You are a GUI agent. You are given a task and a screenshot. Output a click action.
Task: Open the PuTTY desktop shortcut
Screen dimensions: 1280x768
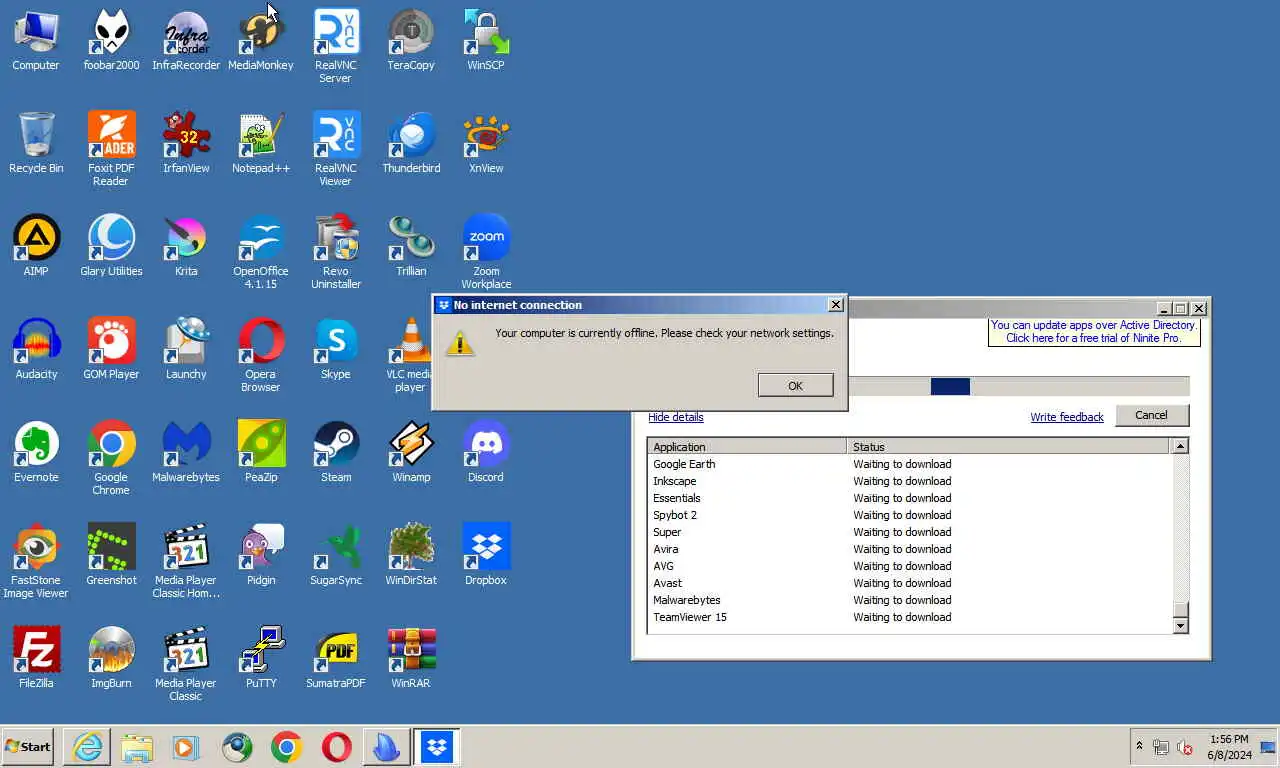[x=261, y=658]
